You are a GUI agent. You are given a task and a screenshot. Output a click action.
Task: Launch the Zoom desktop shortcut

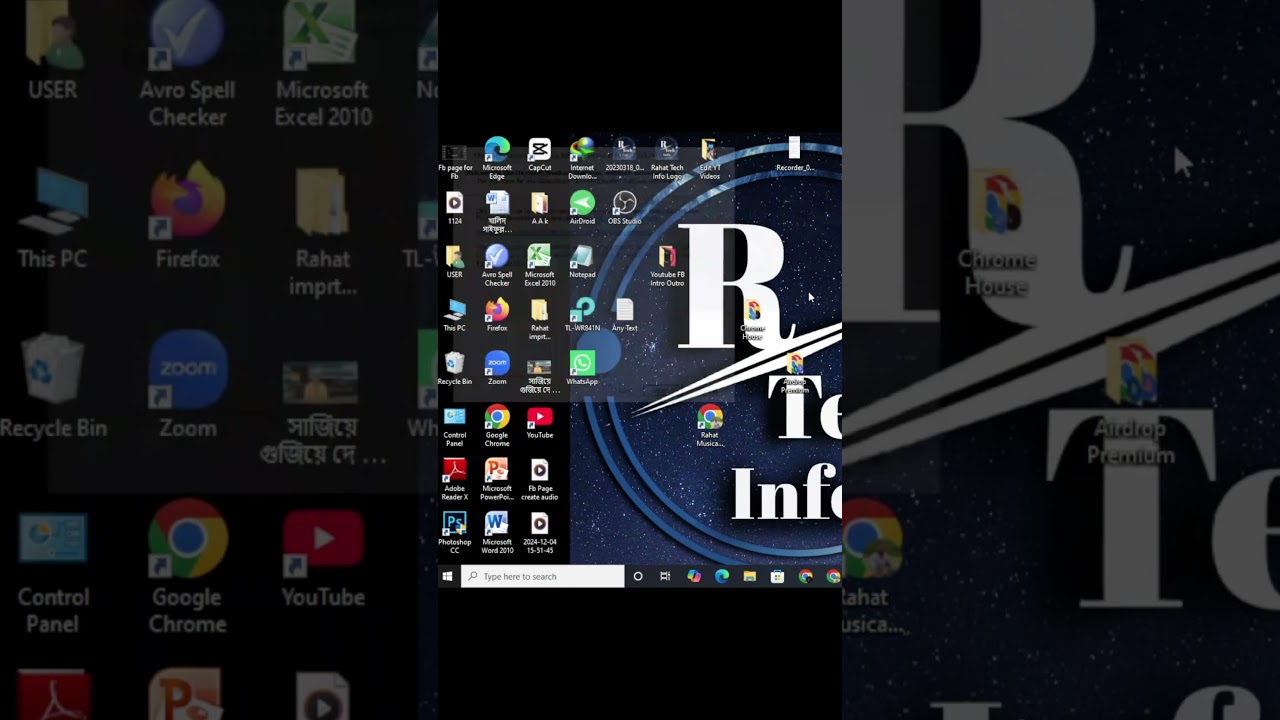click(x=497, y=369)
